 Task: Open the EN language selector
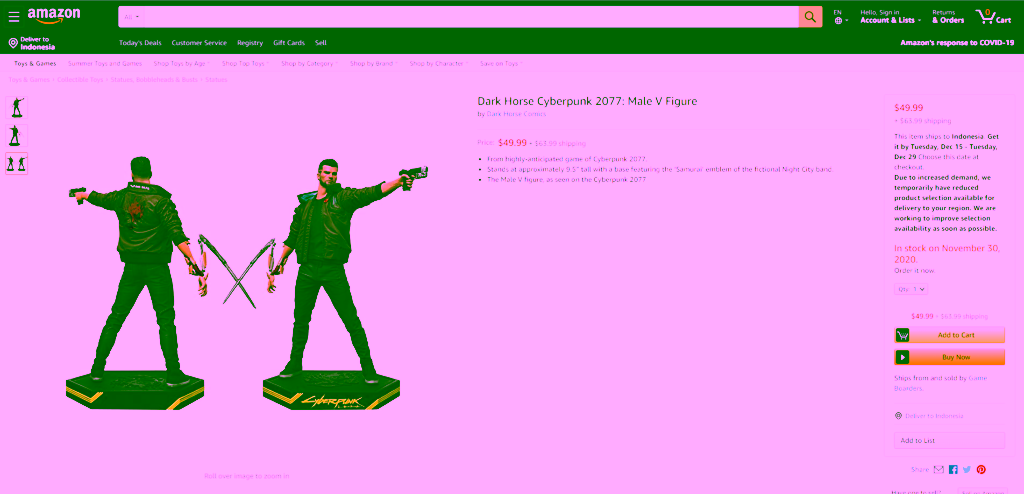[x=839, y=17]
